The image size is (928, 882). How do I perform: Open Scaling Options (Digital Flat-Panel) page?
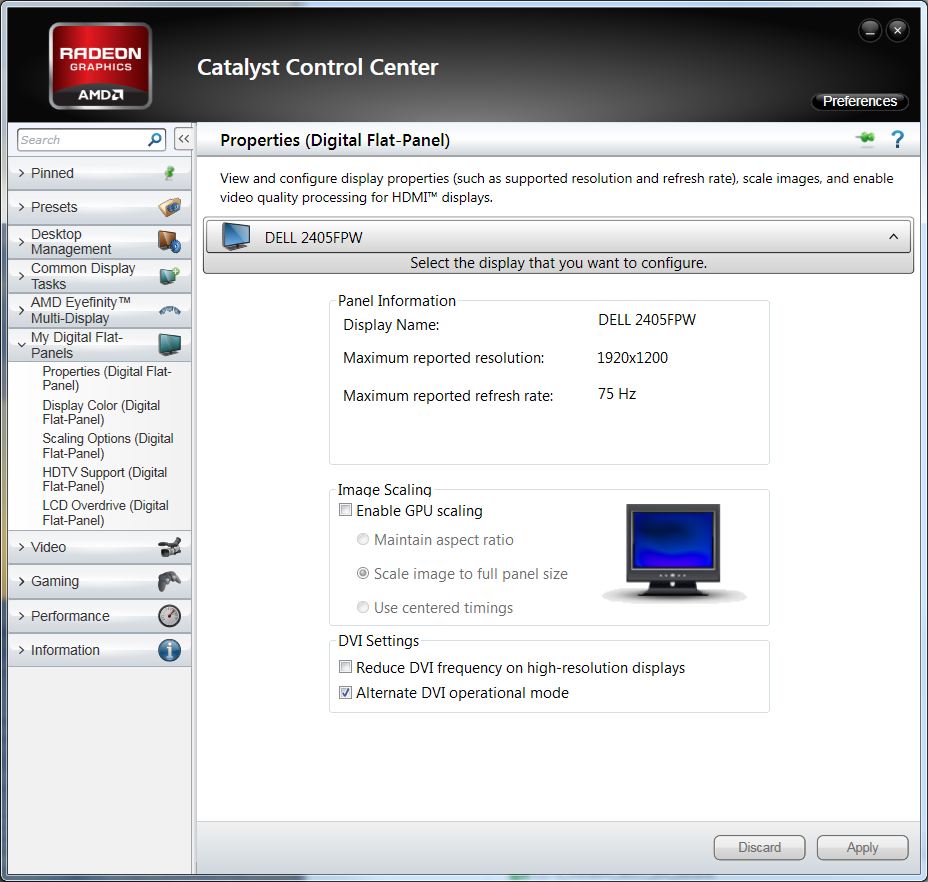point(108,446)
